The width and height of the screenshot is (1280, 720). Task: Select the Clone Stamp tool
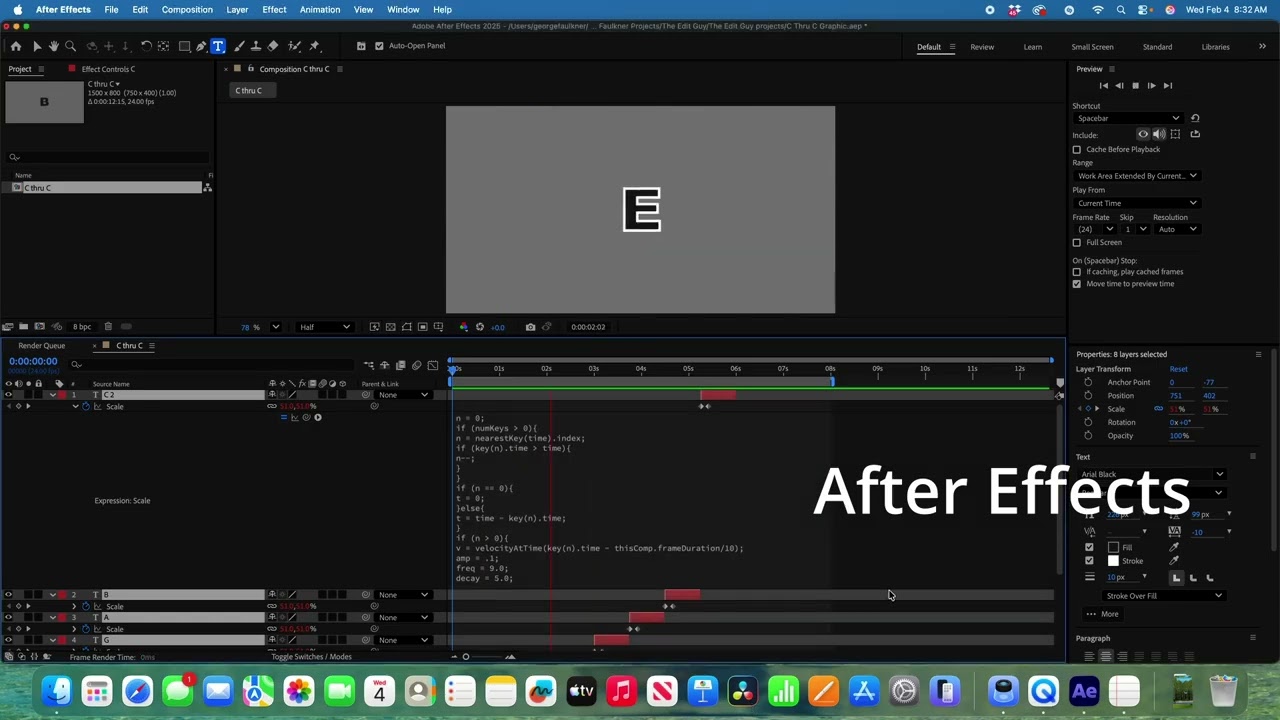pos(256,46)
